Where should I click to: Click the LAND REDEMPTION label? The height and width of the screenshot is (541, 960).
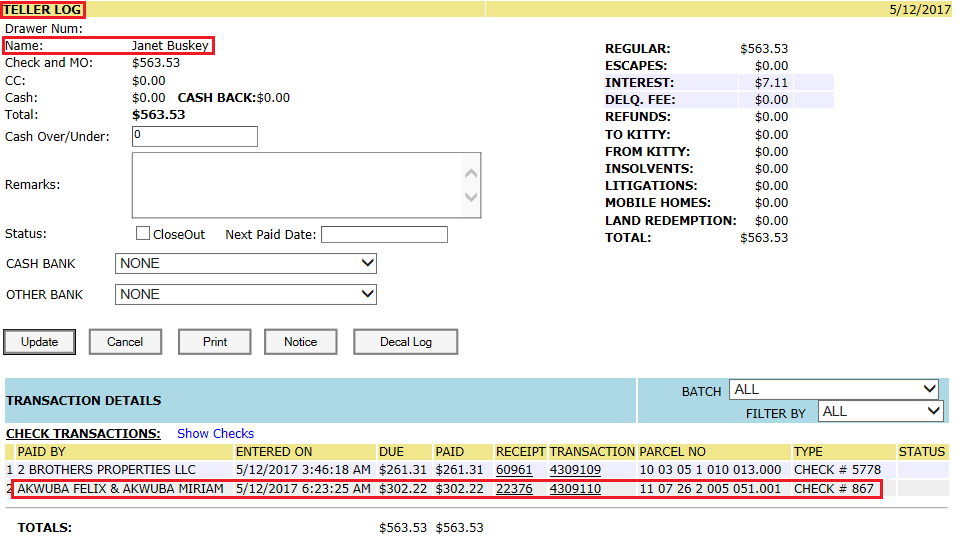pos(670,221)
